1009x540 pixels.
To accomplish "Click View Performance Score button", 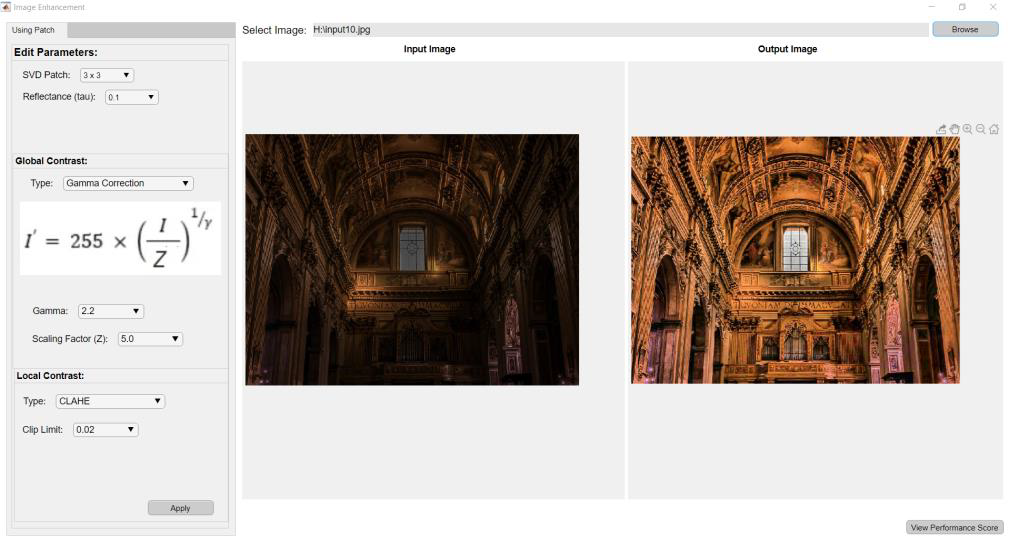I will (x=954, y=527).
